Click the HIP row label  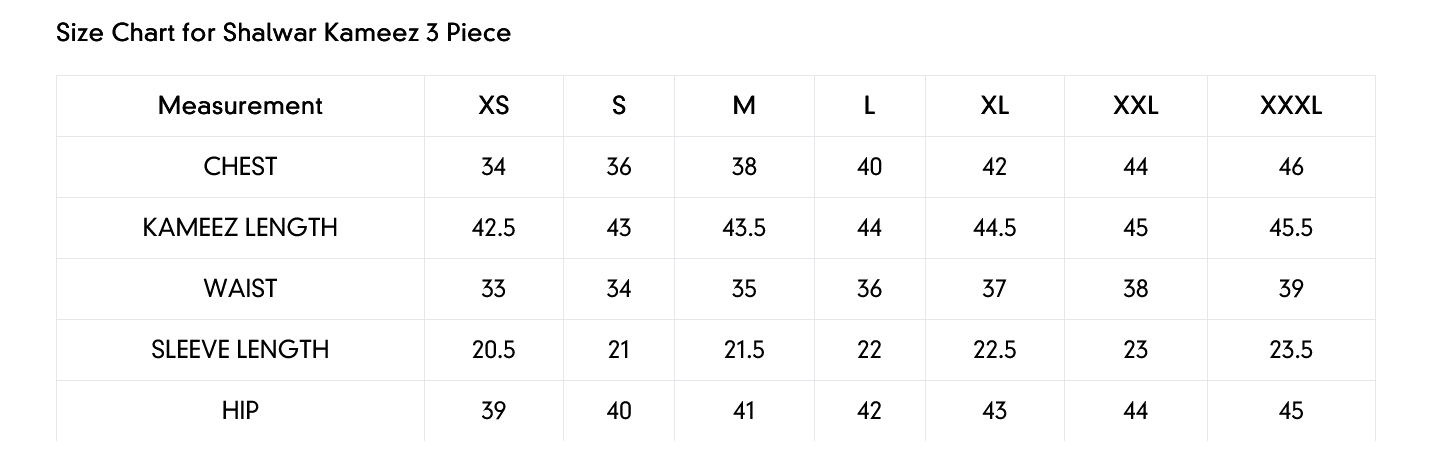click(x=240, y=410)
